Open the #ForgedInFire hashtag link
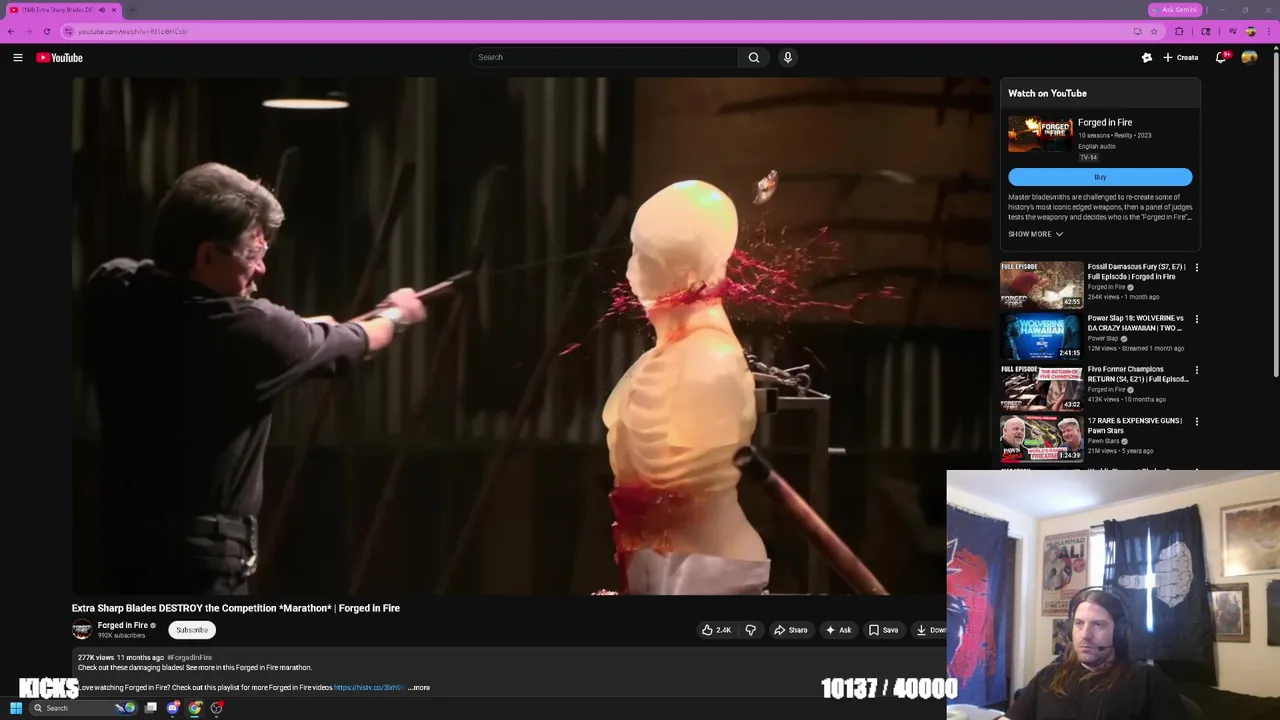 (189, 658)
